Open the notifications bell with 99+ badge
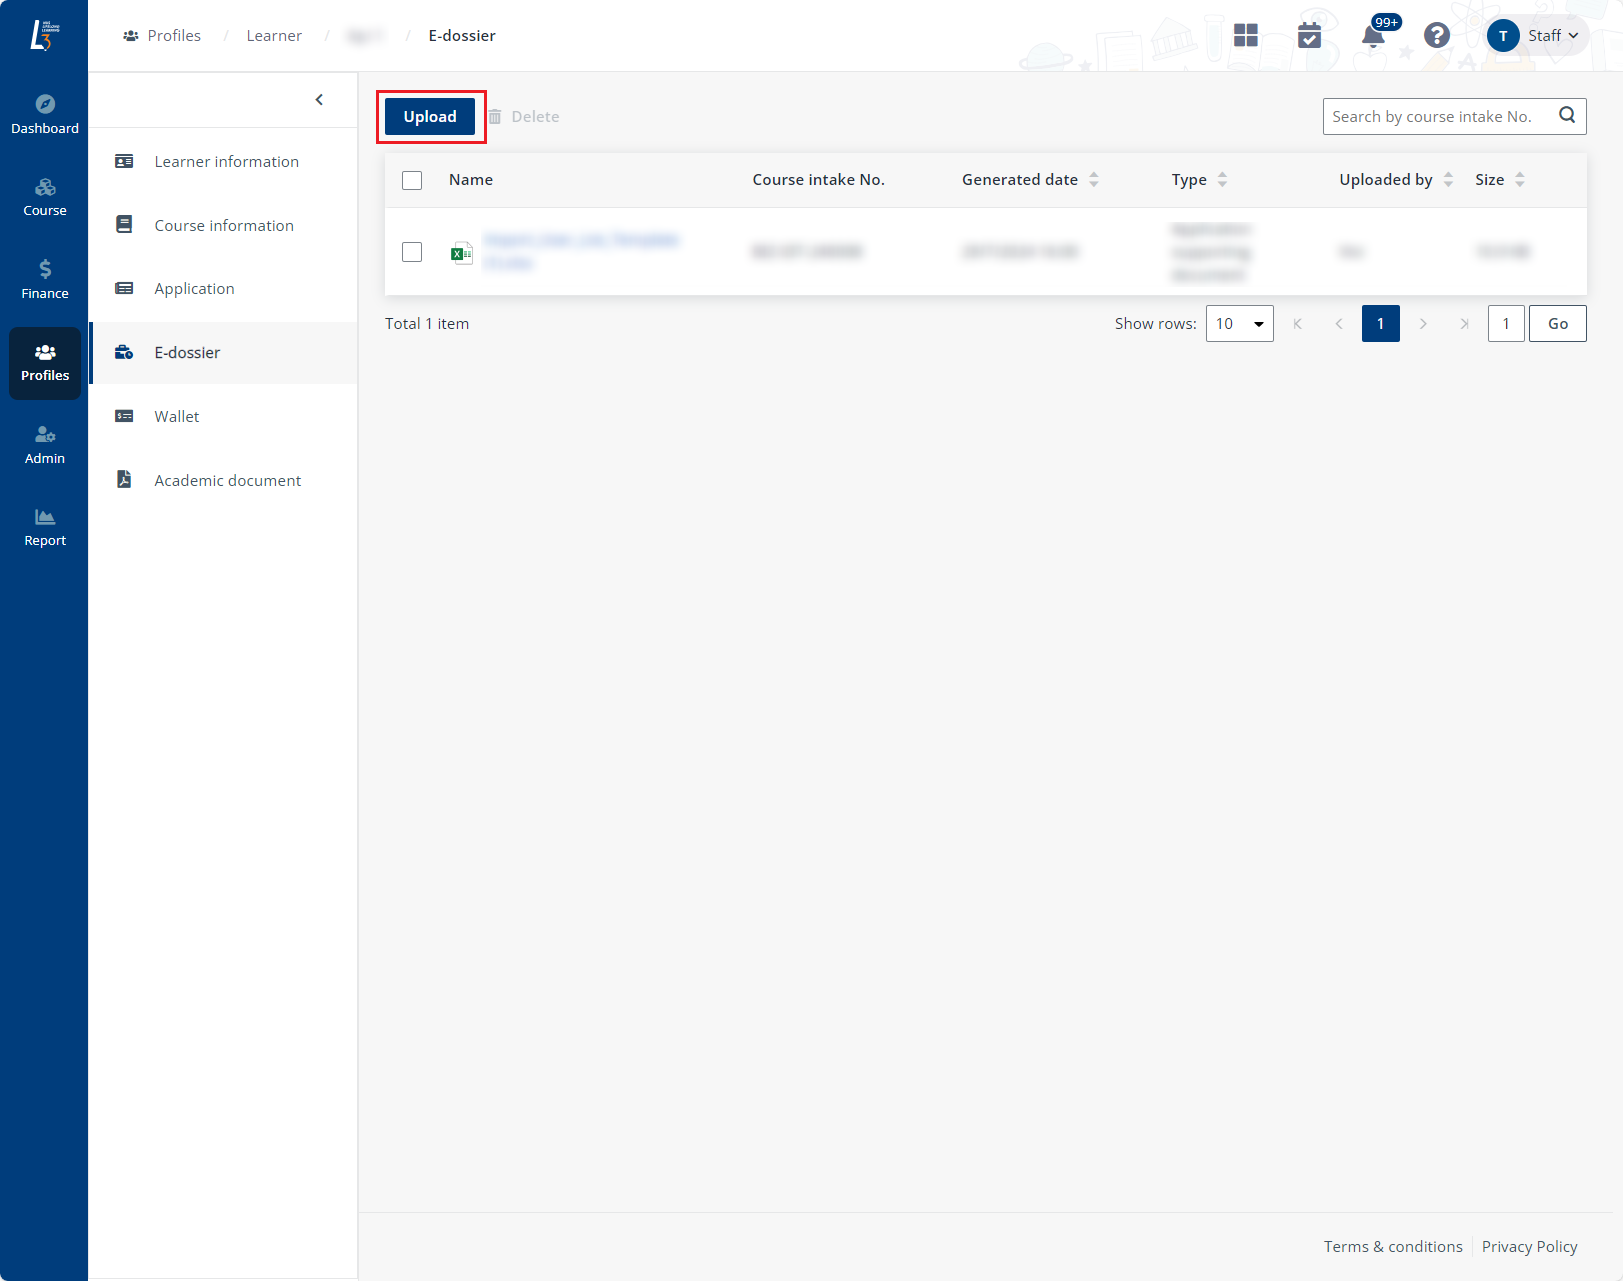This screenshot has height=1281, width=1623. [x=1373, y=37]
